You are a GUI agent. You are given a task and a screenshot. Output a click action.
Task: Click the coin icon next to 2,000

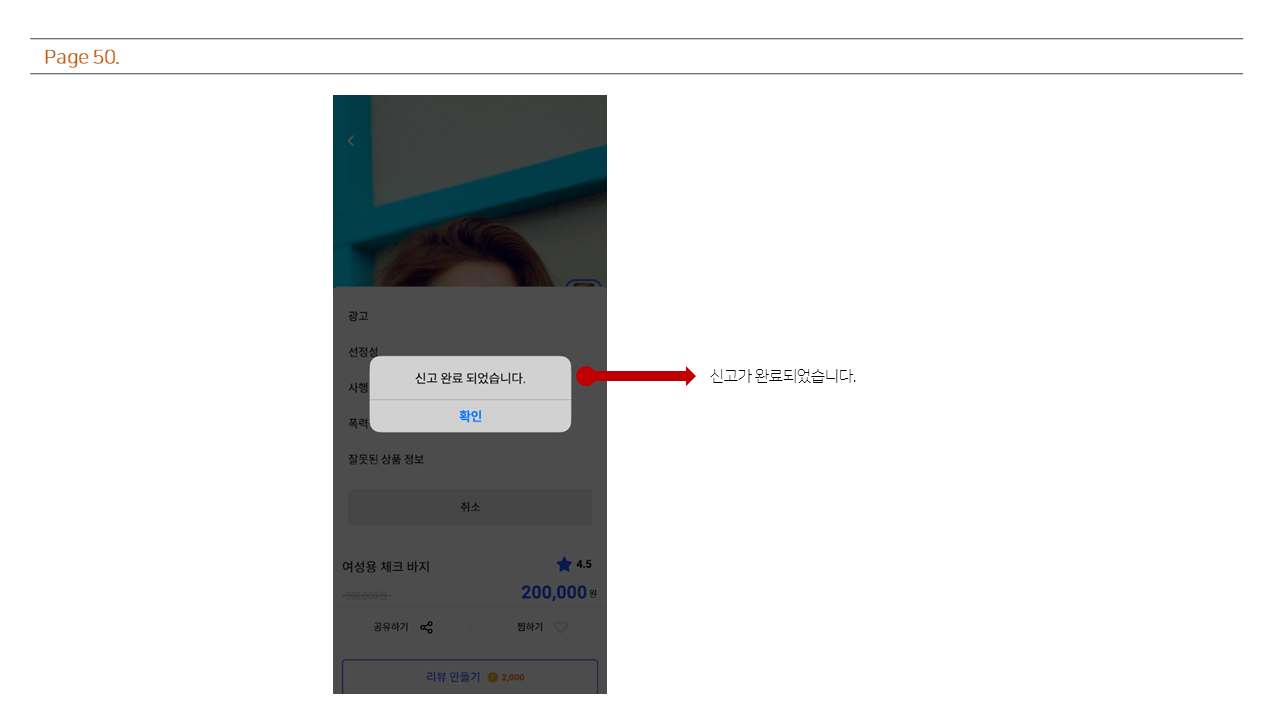click(493, 677)
